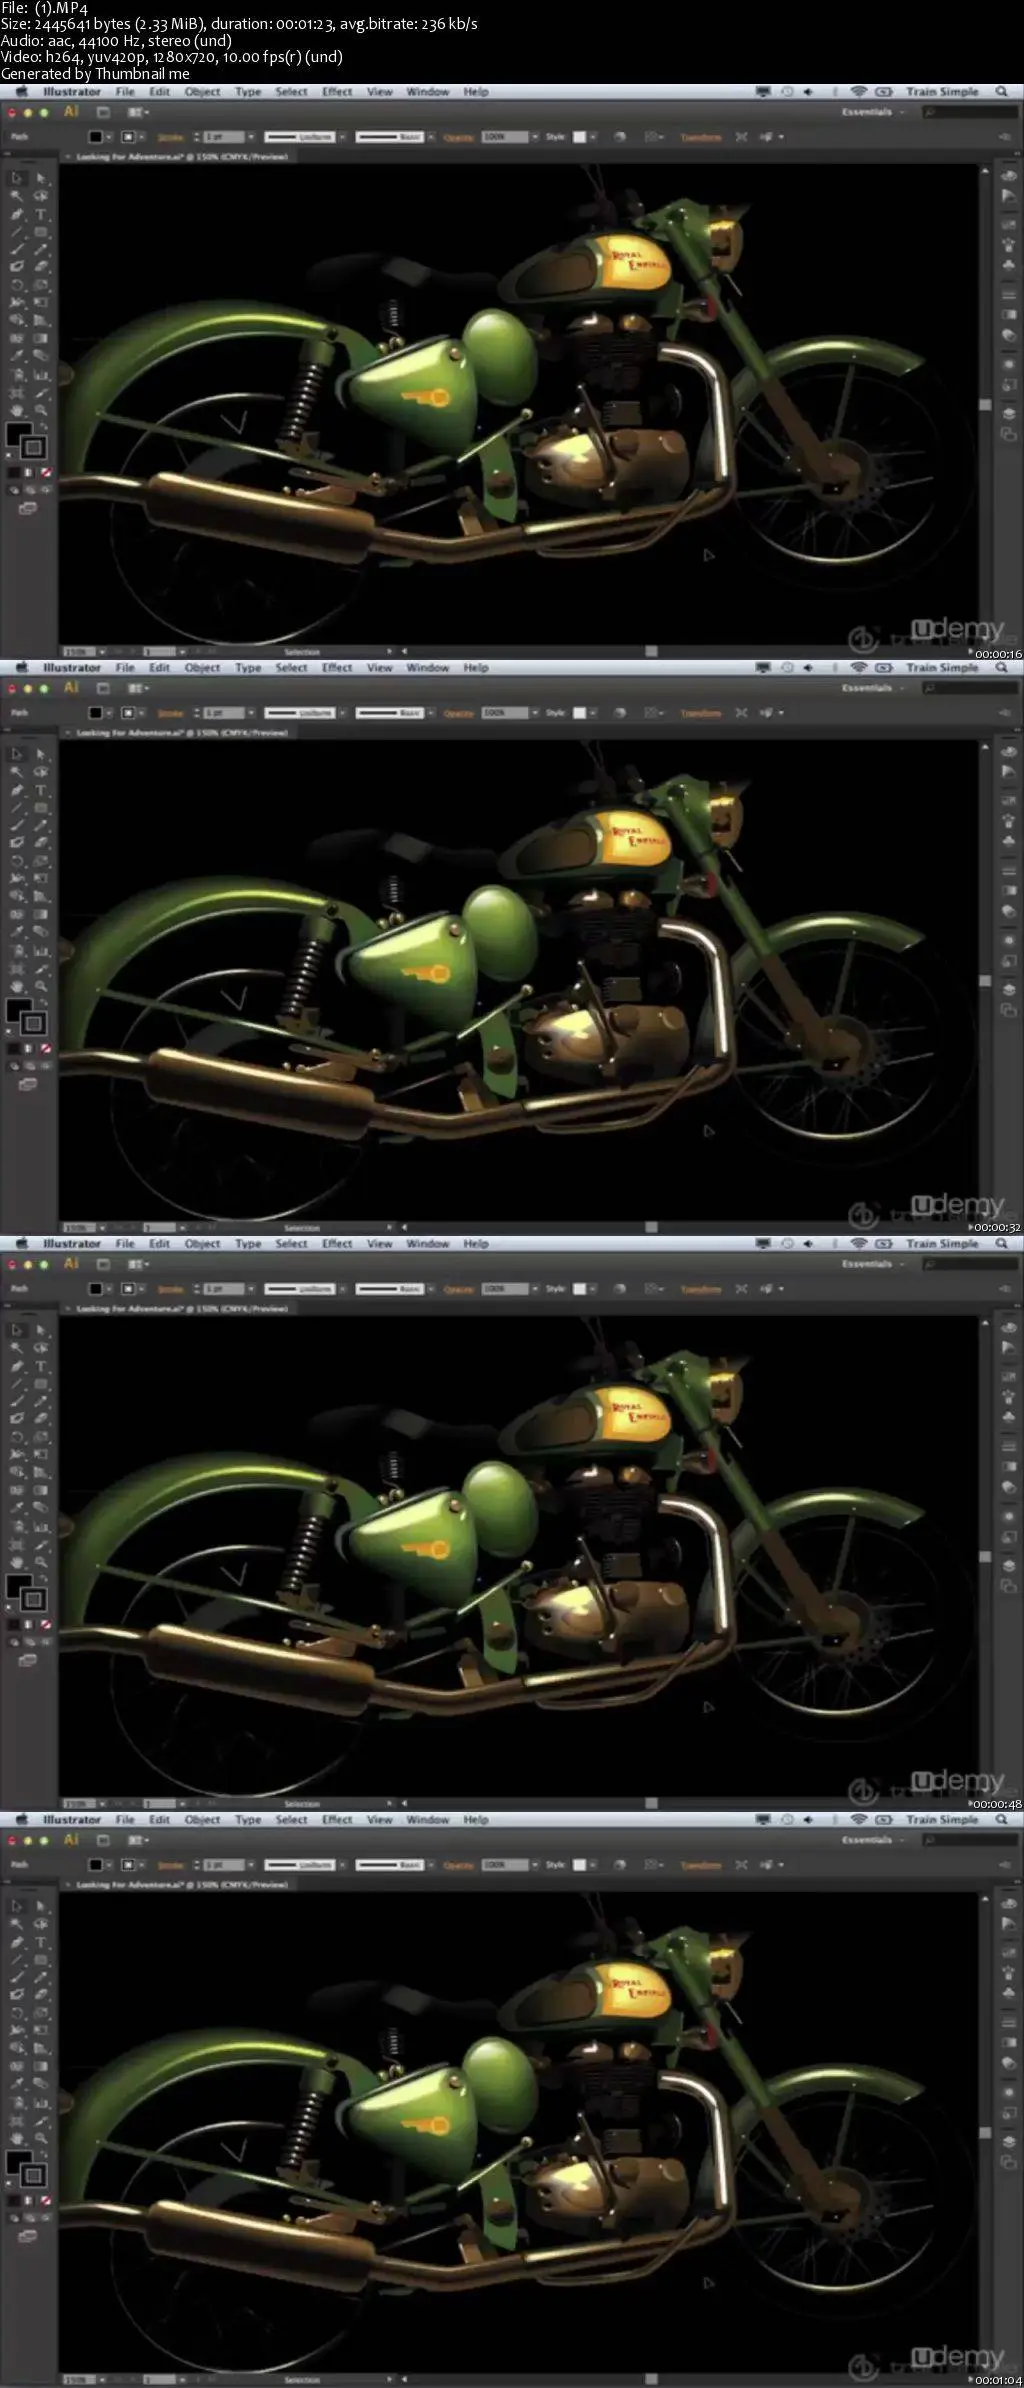Open the Color panel icon in the 00:00:16 frame
This screenshot has height=2388, width=1024.
coord(1009,174)
